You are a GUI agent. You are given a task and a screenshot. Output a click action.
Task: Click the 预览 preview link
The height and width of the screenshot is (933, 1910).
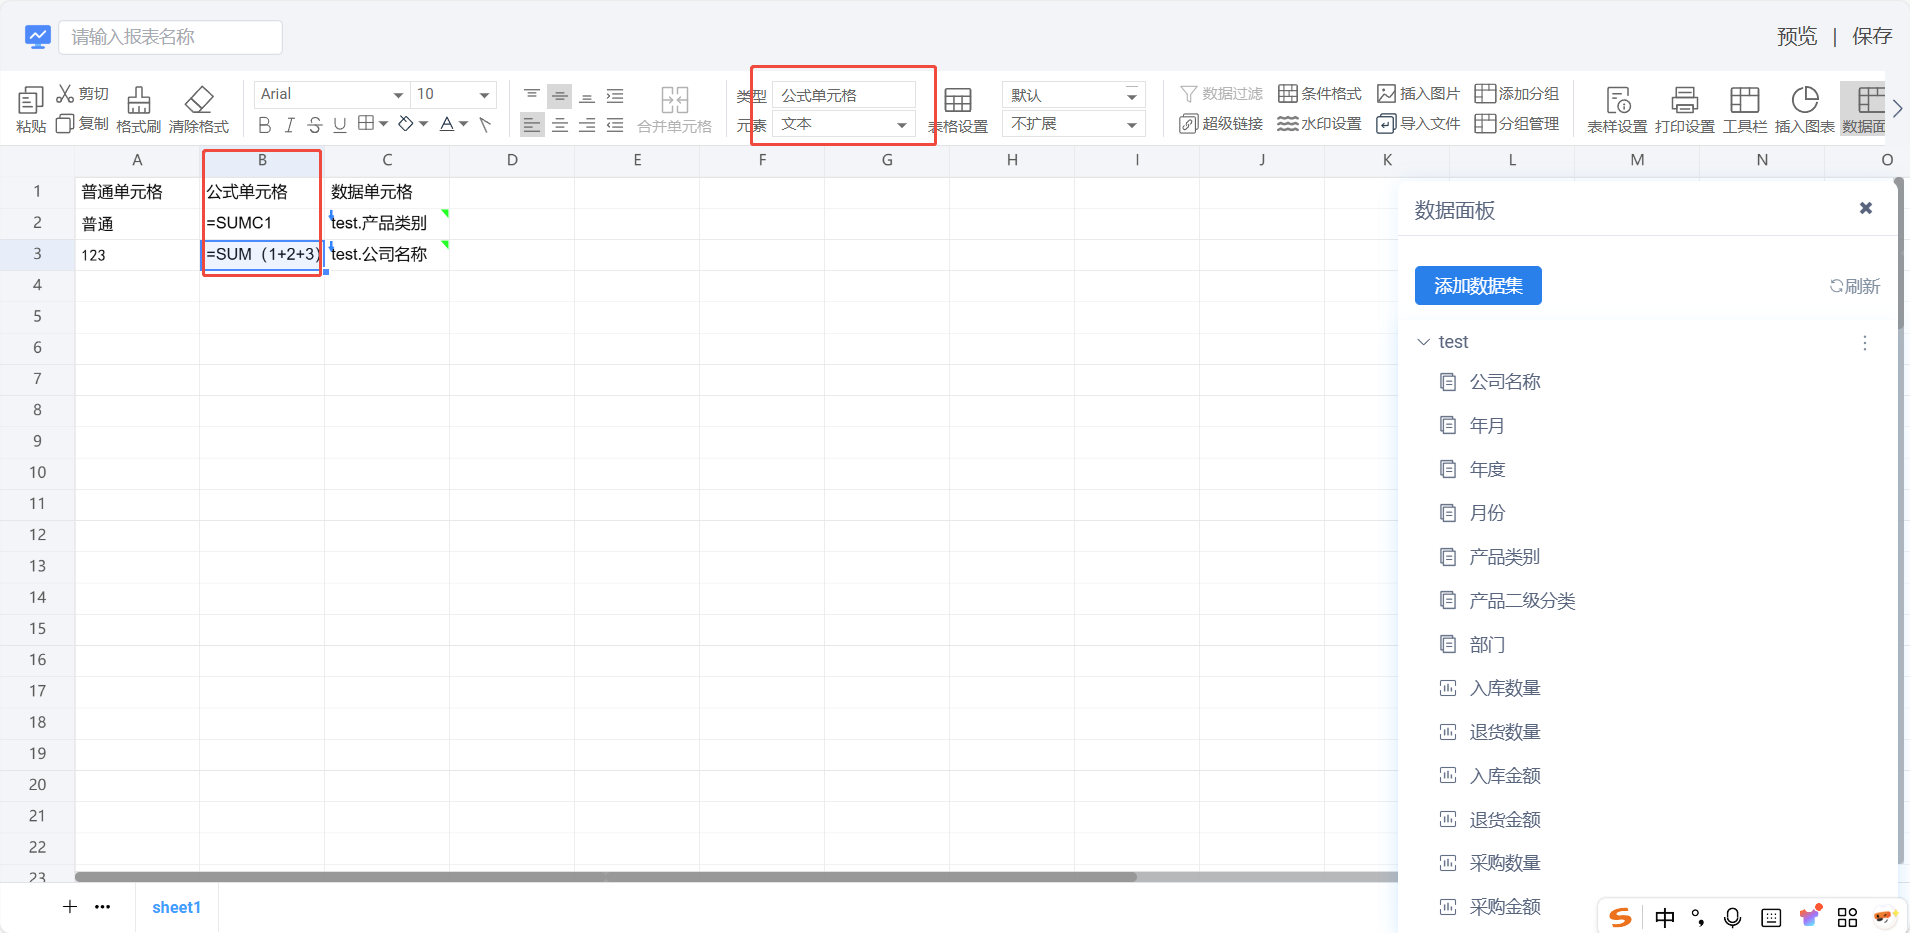[x=1796, y=37]
